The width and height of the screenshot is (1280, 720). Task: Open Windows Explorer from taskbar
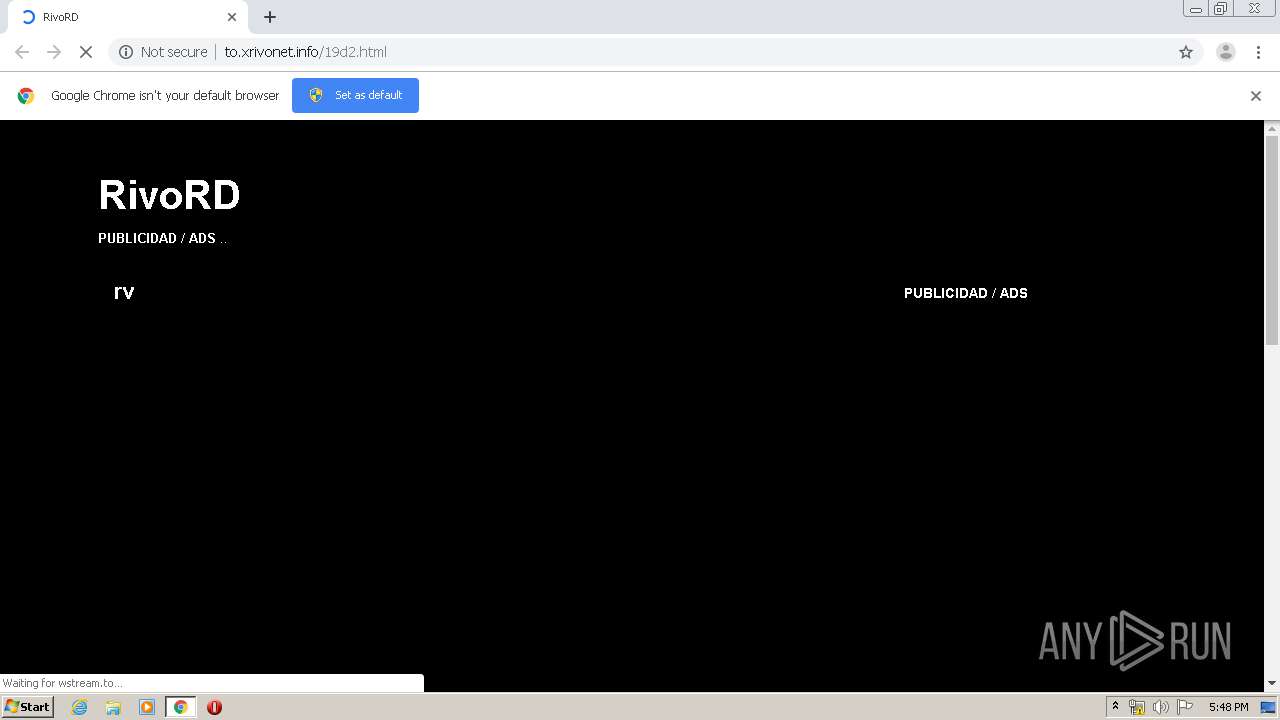113,707
